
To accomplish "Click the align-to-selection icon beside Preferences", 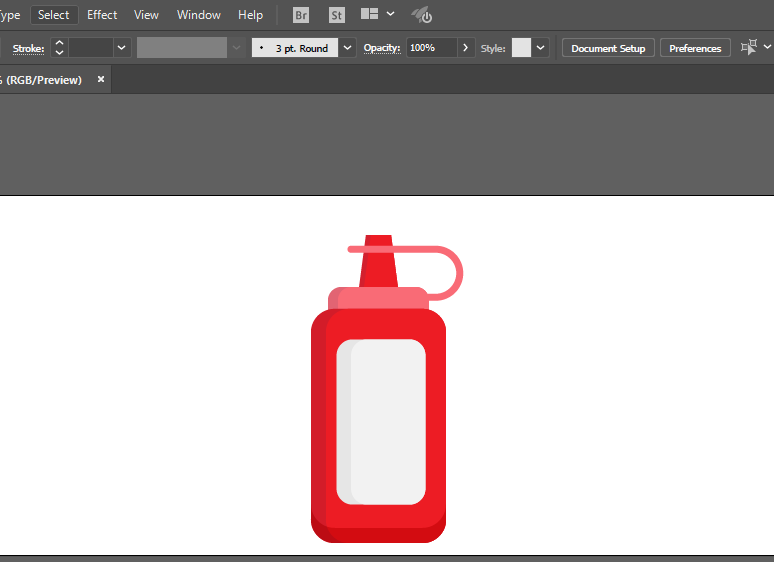I will click(748, 47).
